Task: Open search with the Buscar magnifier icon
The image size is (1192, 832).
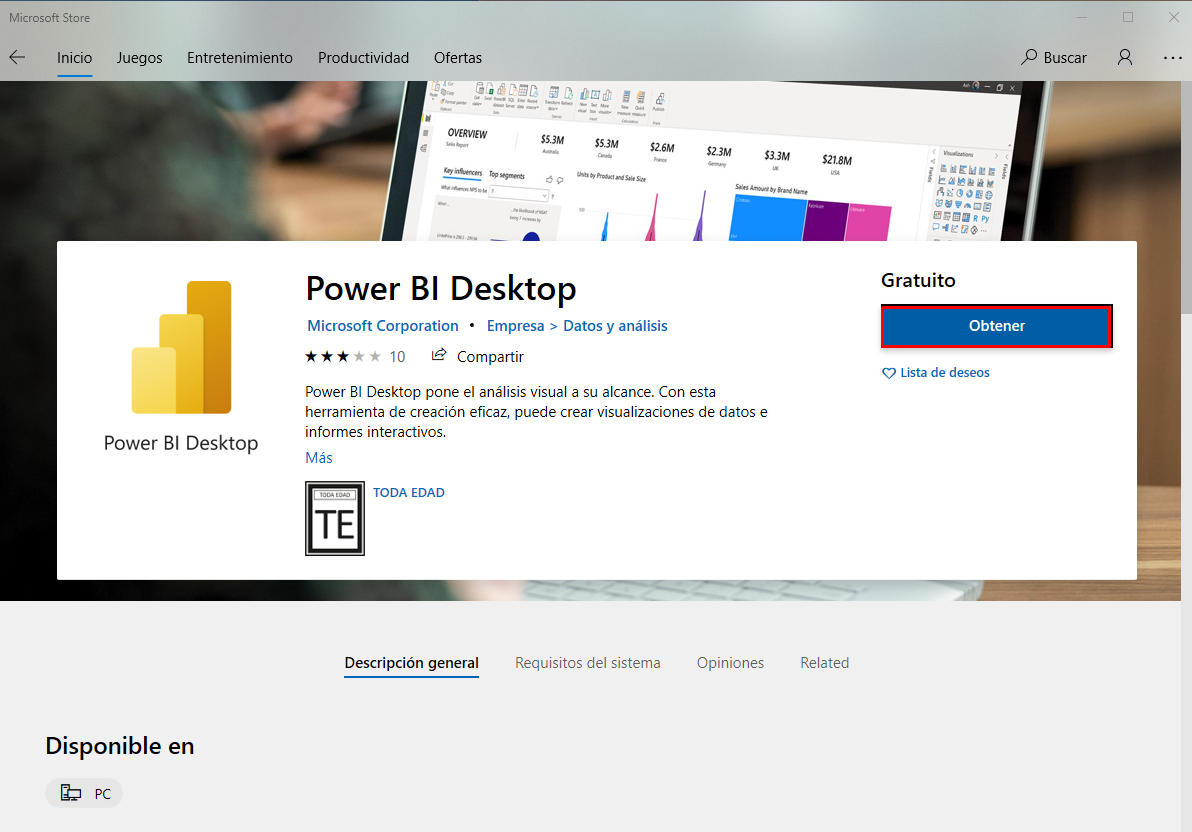Action: 1029,57
